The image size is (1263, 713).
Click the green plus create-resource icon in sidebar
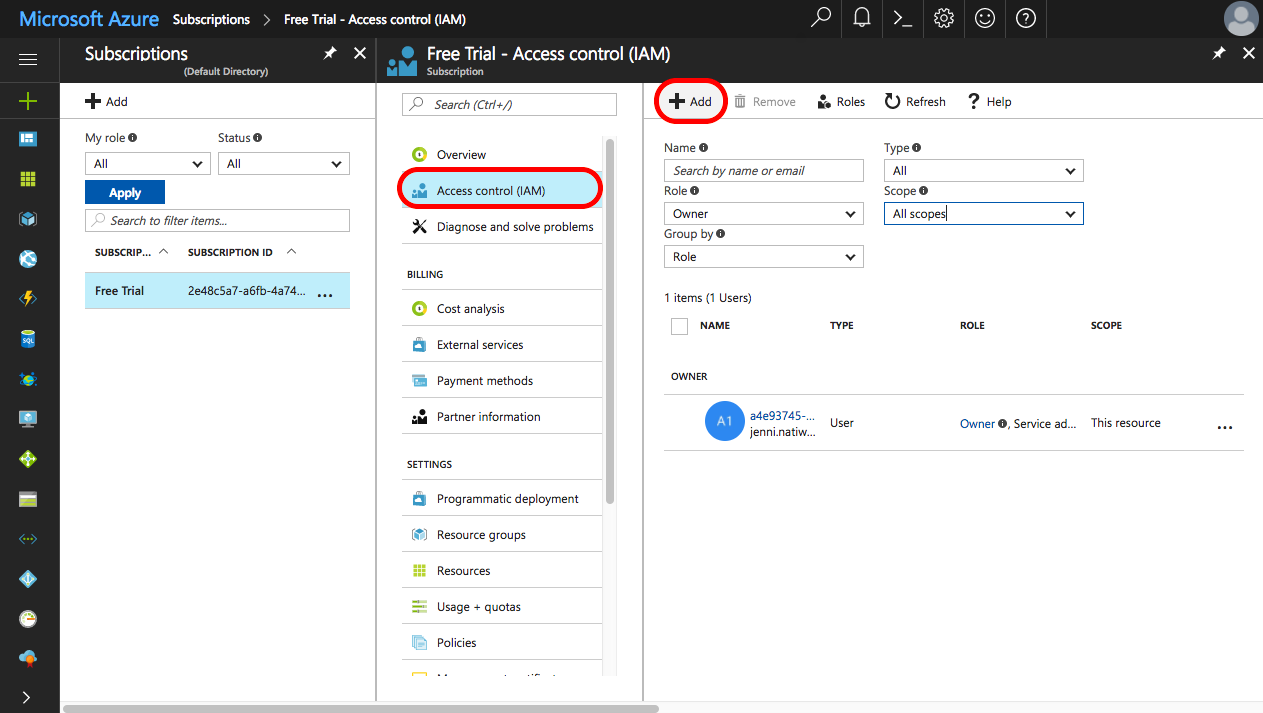click(x=28, y=100)
